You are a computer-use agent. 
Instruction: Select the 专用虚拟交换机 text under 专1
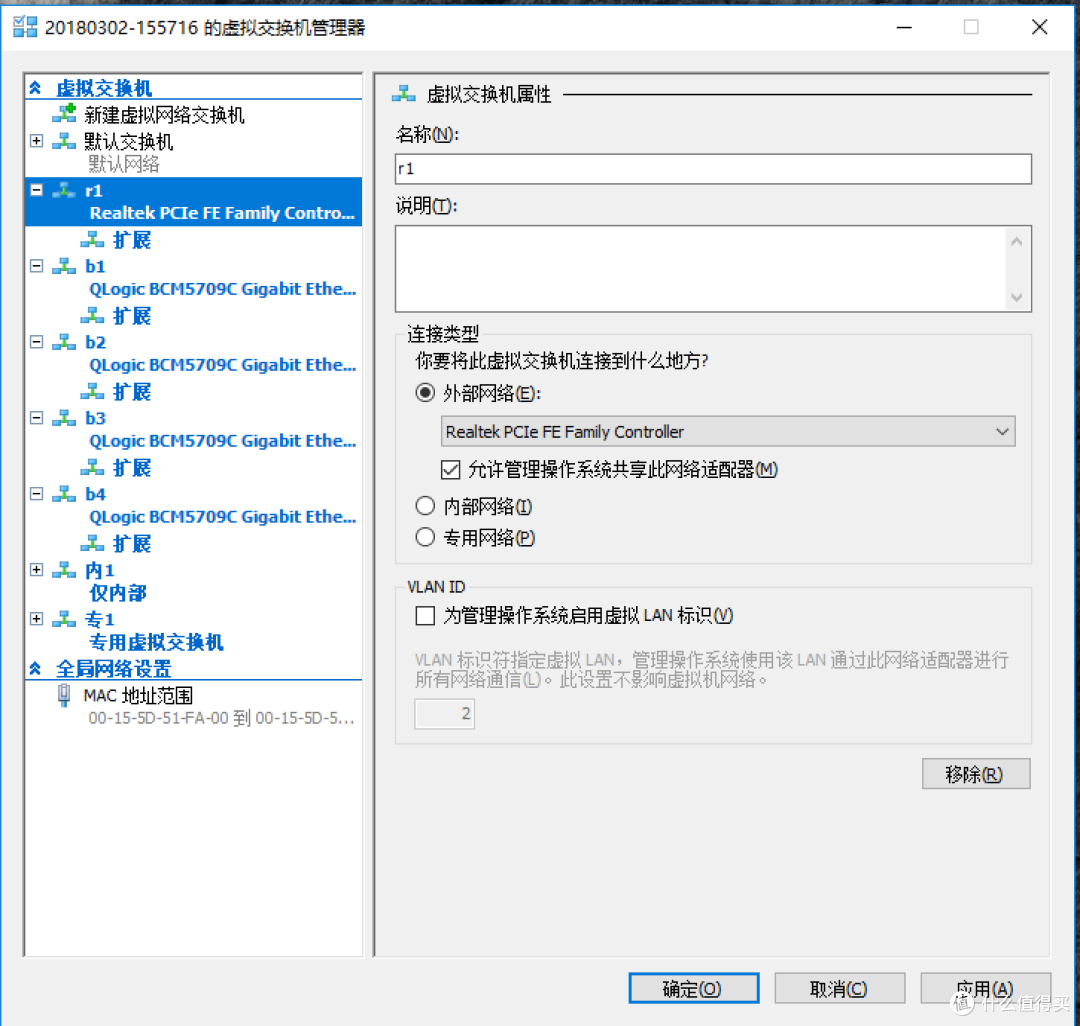(156, 642)
